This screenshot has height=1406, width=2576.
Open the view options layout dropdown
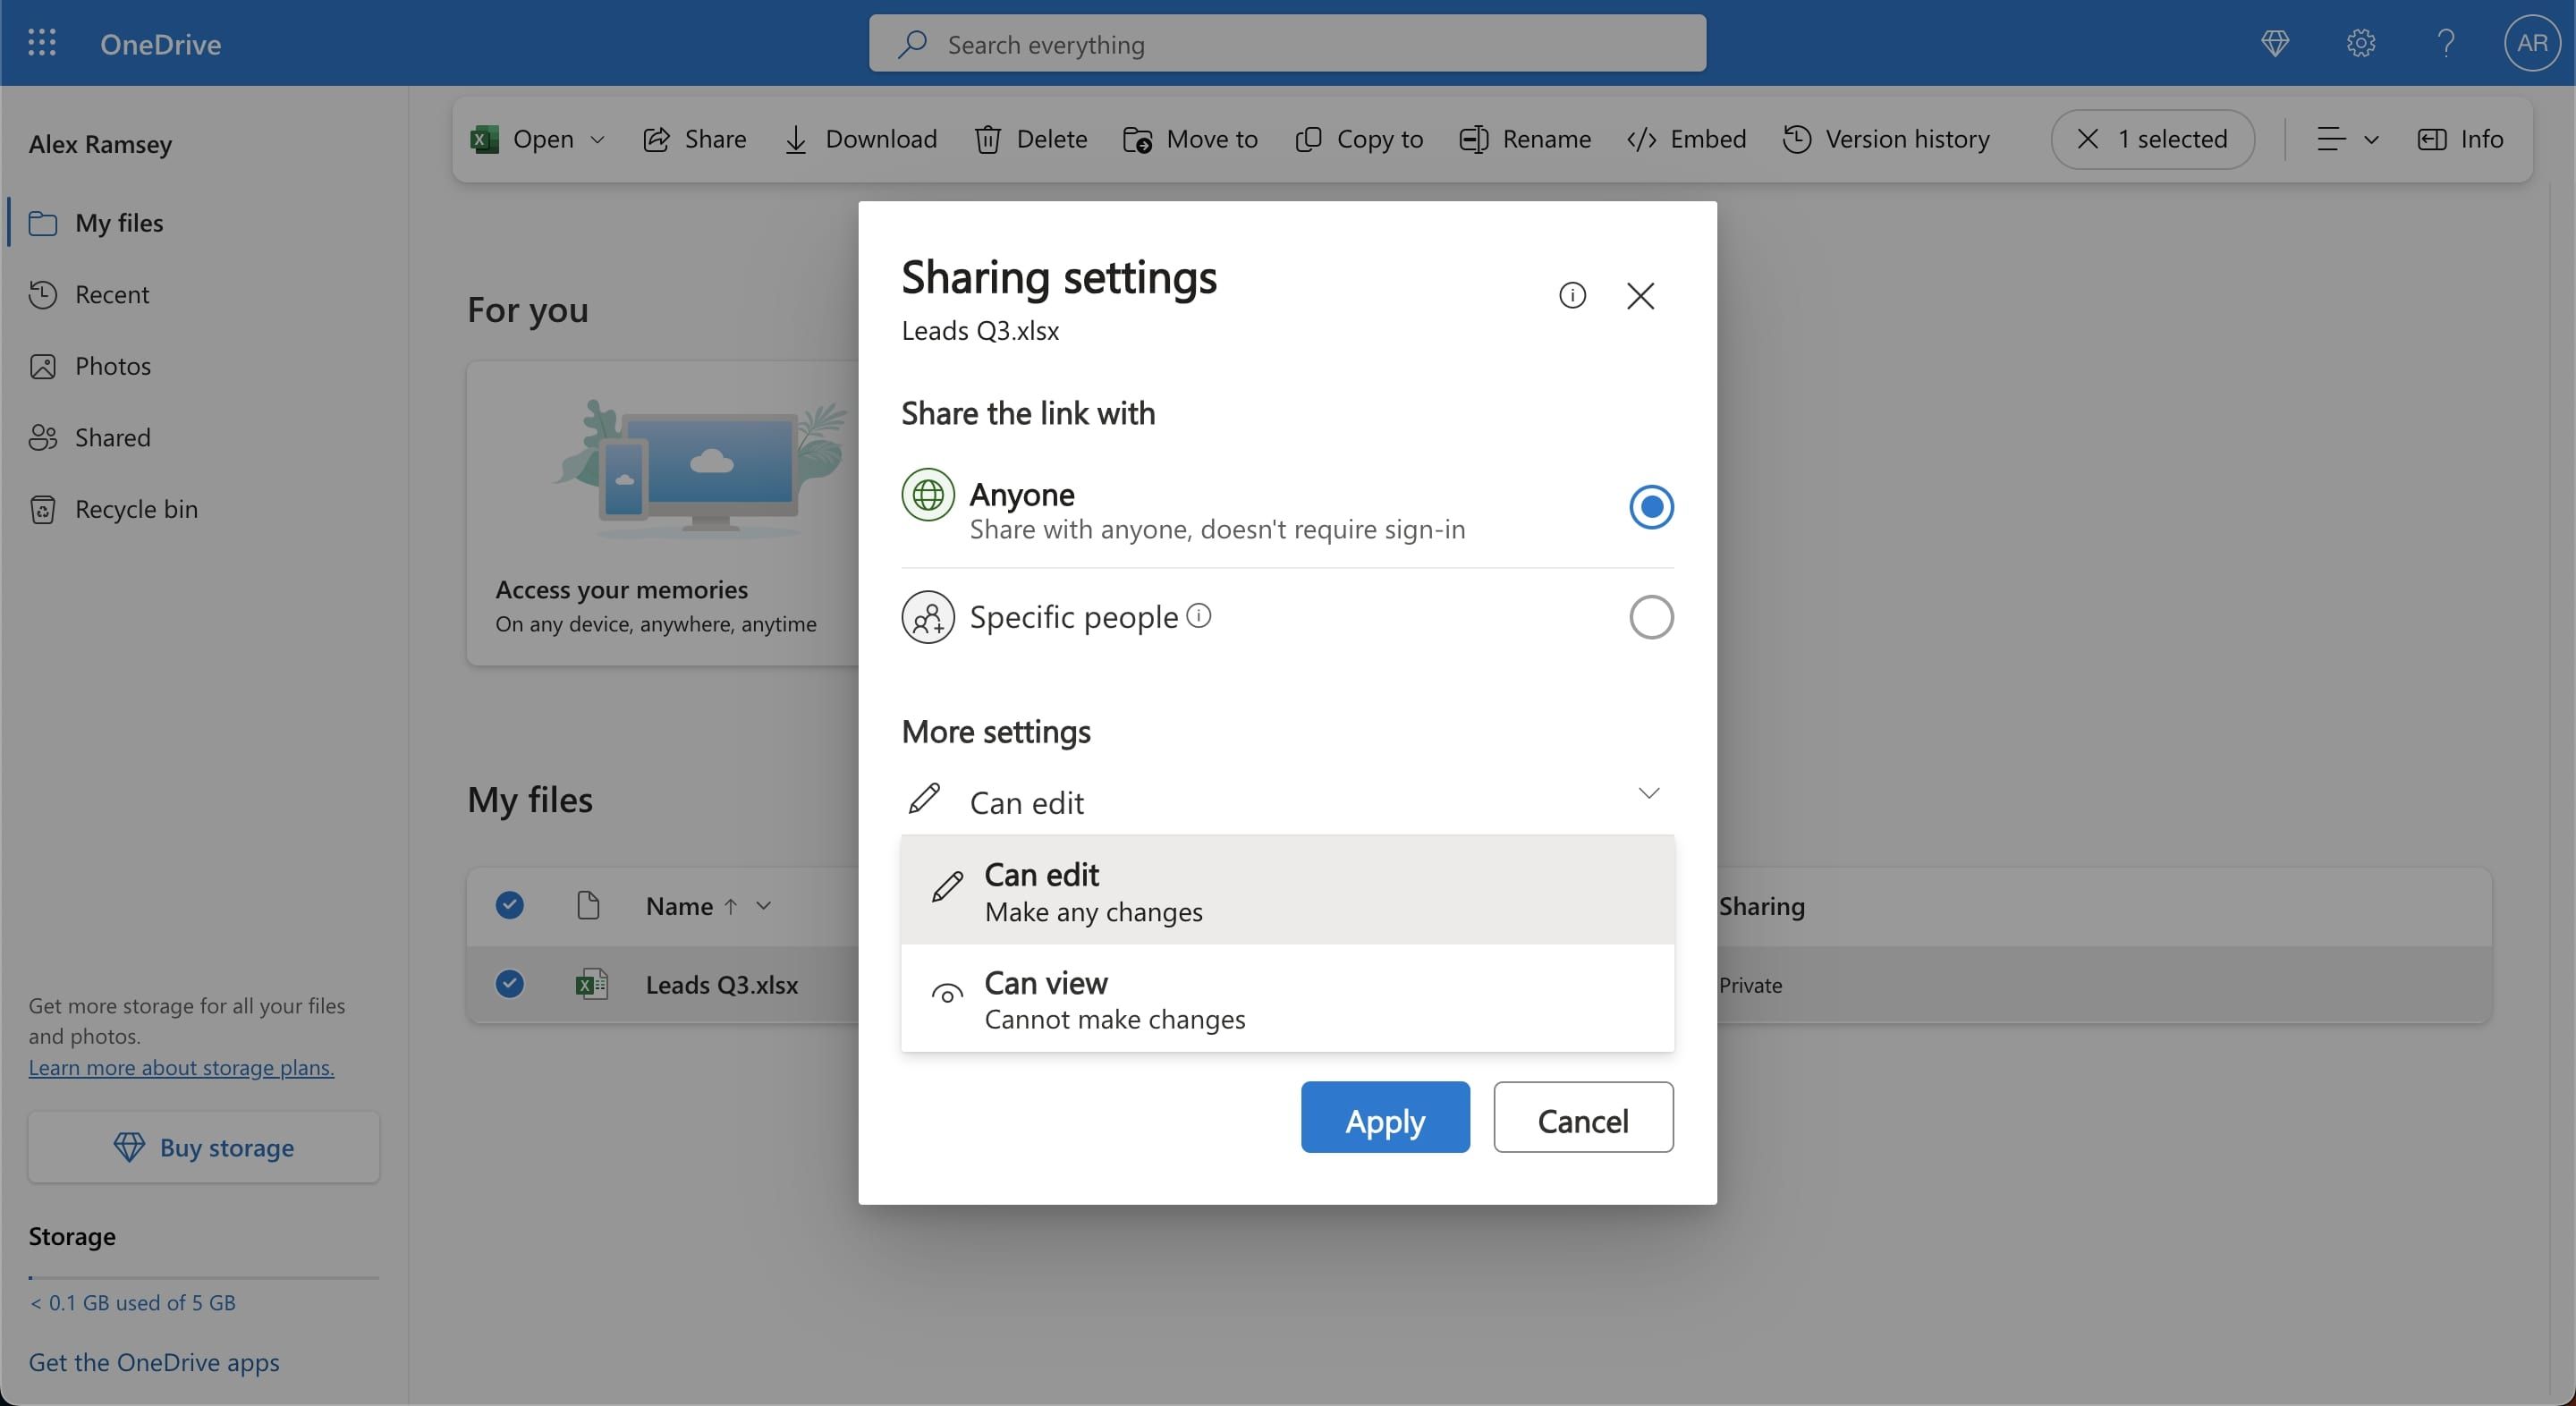(2346, 139)
